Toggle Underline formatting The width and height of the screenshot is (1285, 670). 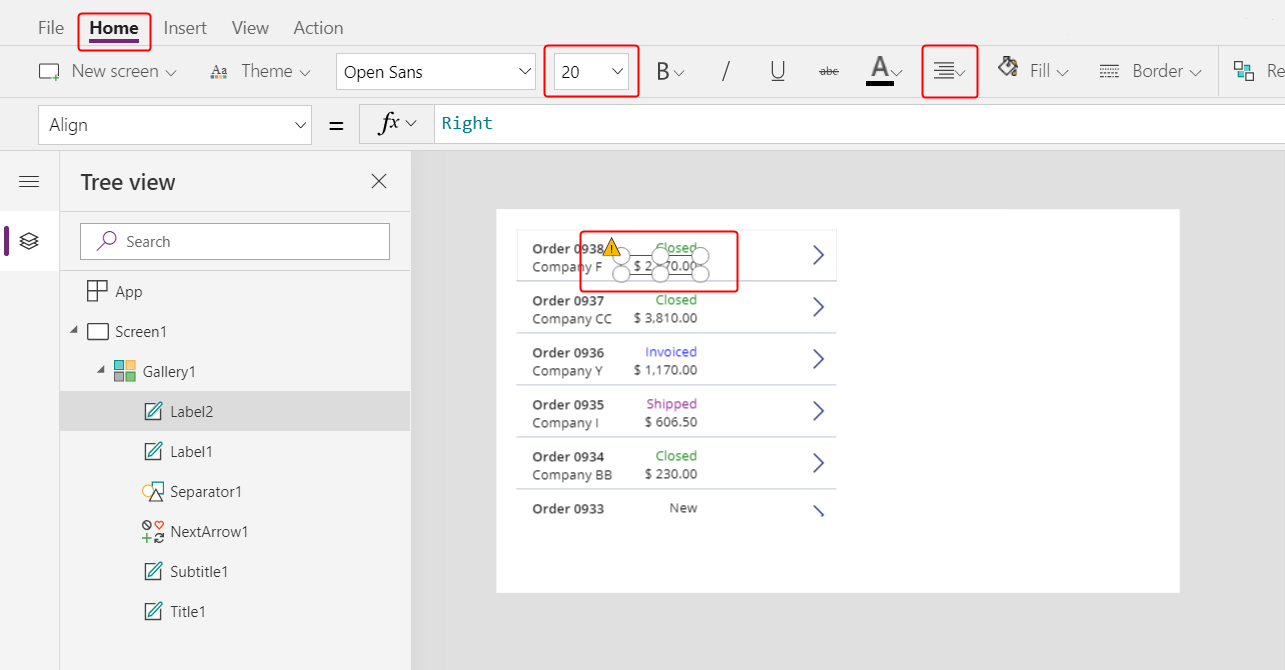[778, 72]
